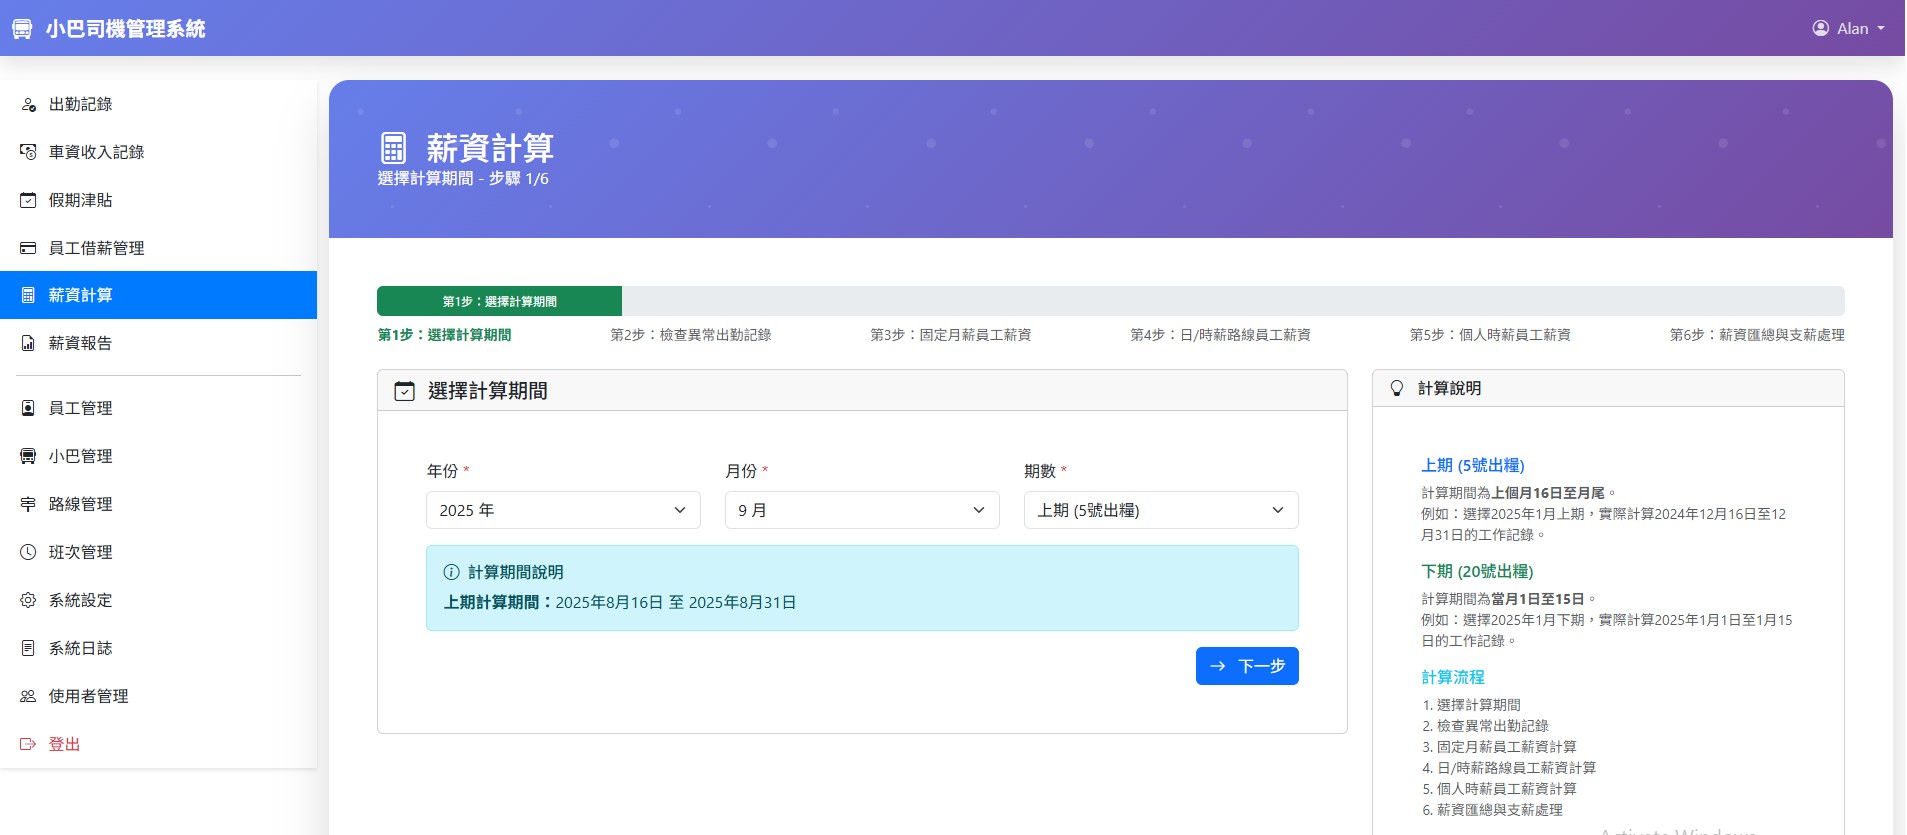
Task: Click the 登出 logout link
Action: (64, 744)
